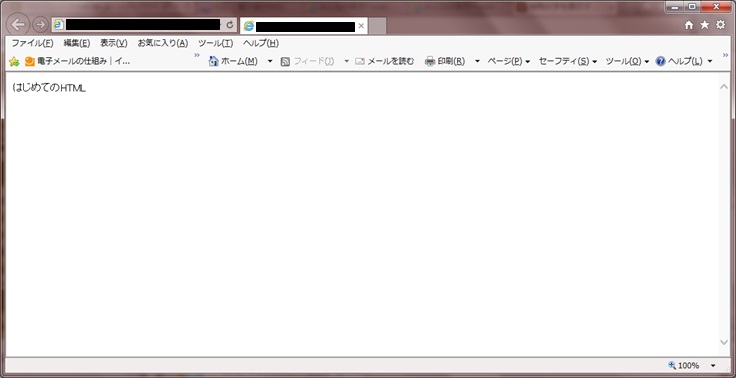This screenshot has height=378, width=736.
Task: Expand the dropdown arrow next to フィード(J)
Action: [x=346, y=61]
